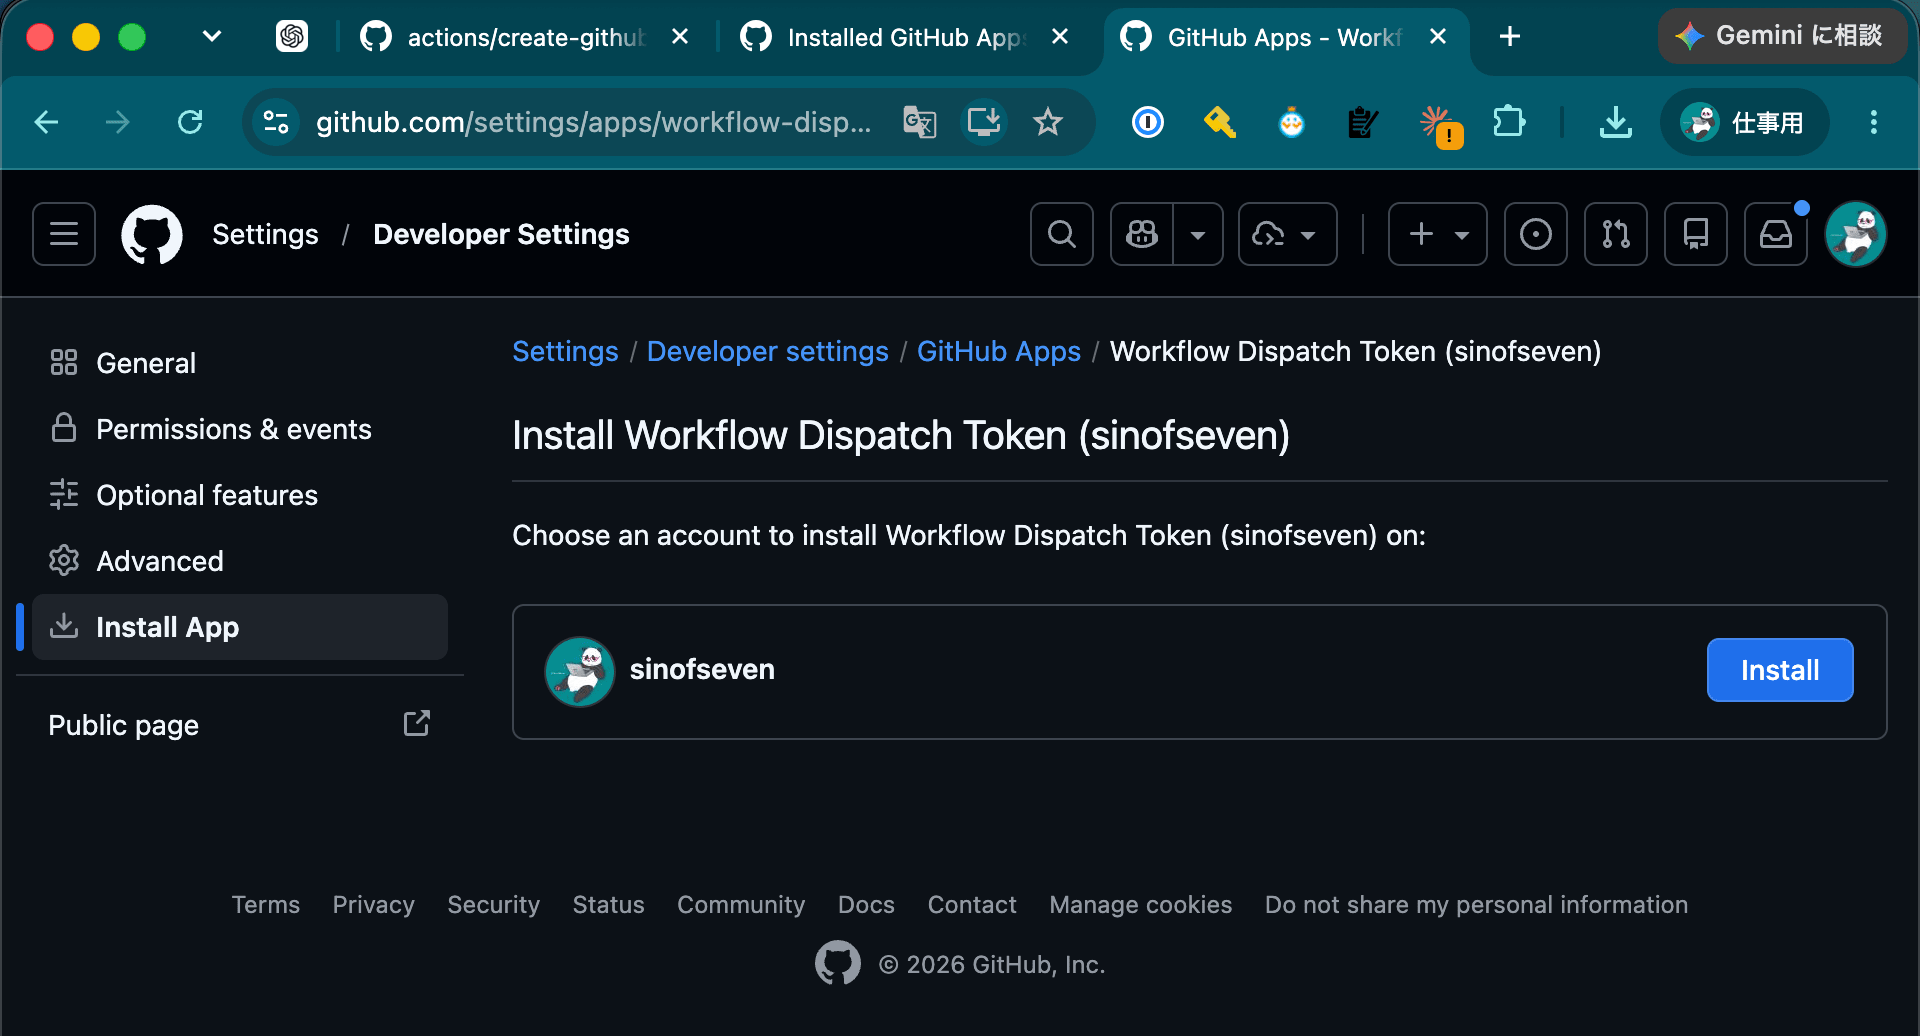The height and width of the screenshot is (1036, 1920).
Task: Open the Terms footer link
Action: (x=266, y=905)
